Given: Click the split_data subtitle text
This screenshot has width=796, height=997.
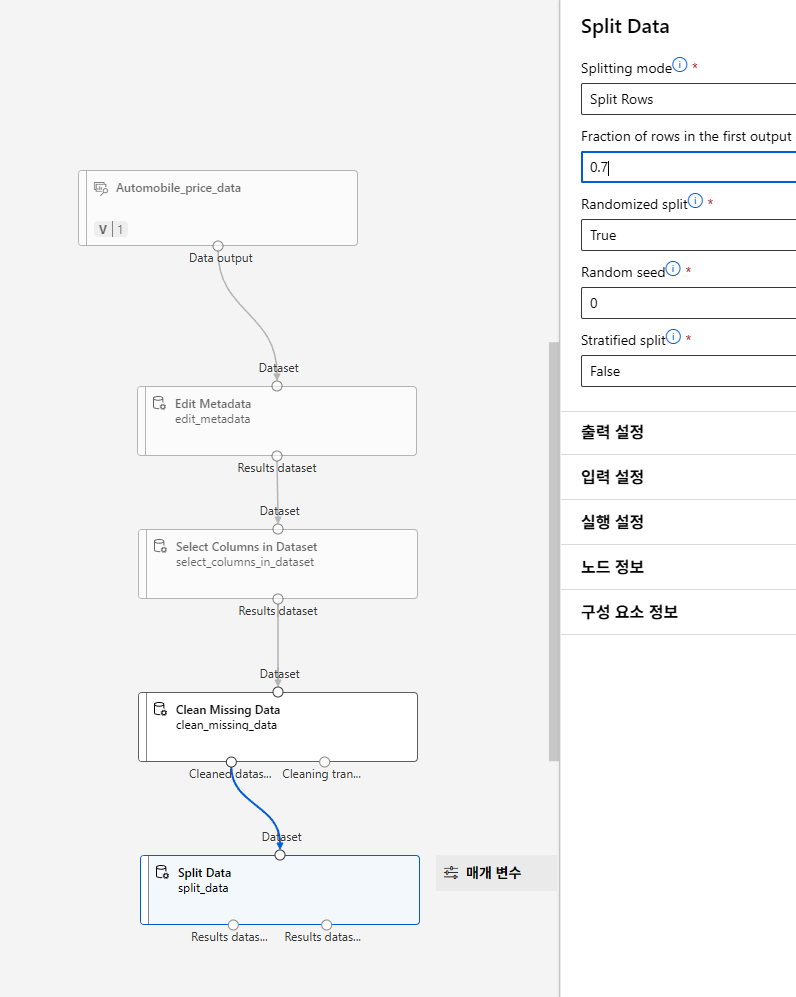Looking at the screenshot, I should click(x=203, y=888).
